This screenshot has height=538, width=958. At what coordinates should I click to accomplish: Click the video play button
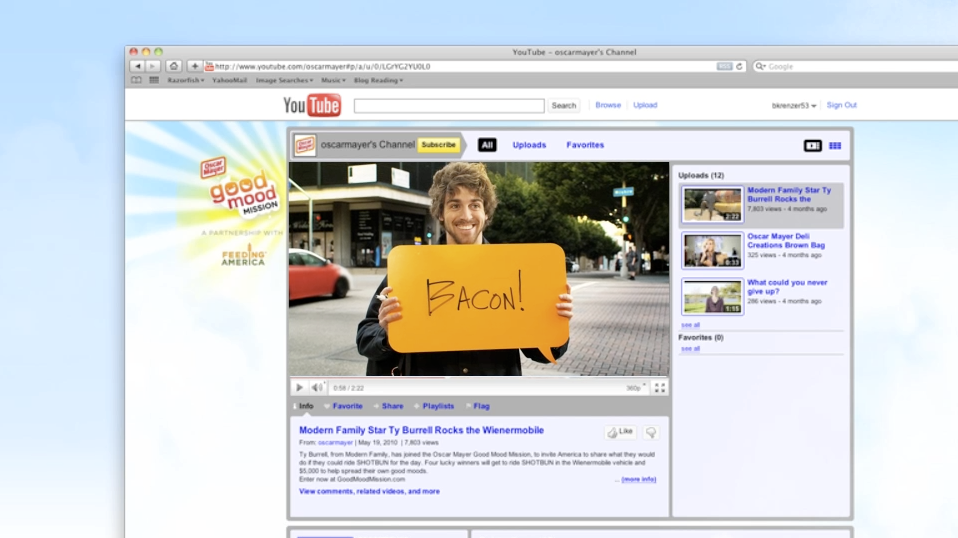tap(299, 388)
